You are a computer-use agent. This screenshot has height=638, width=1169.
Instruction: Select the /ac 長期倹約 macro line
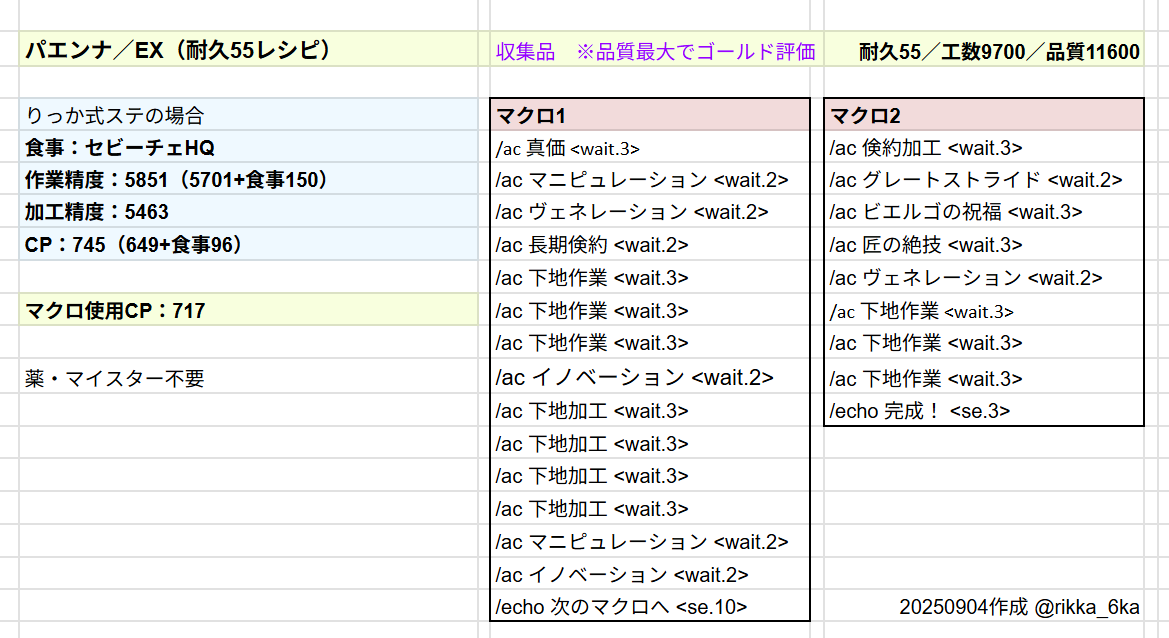pos(592,245)
